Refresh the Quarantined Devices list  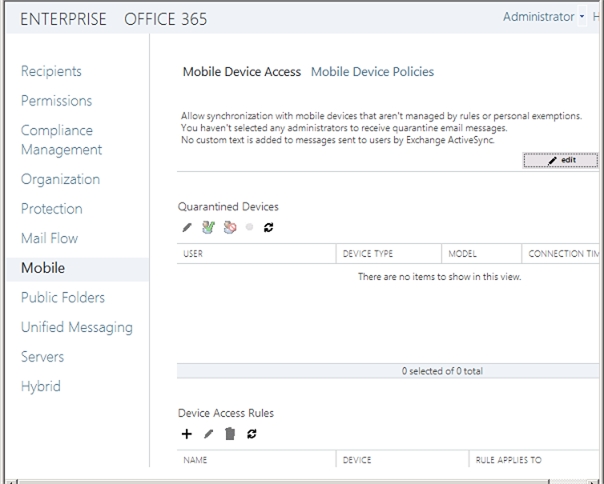268,227
